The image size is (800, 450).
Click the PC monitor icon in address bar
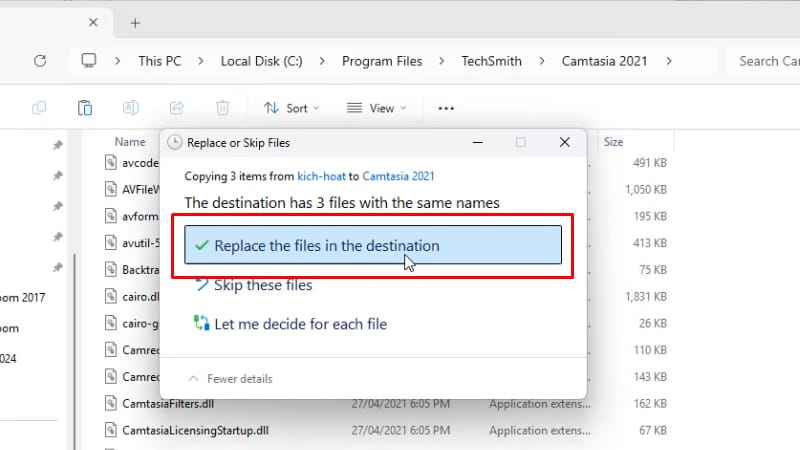(89, 61)
